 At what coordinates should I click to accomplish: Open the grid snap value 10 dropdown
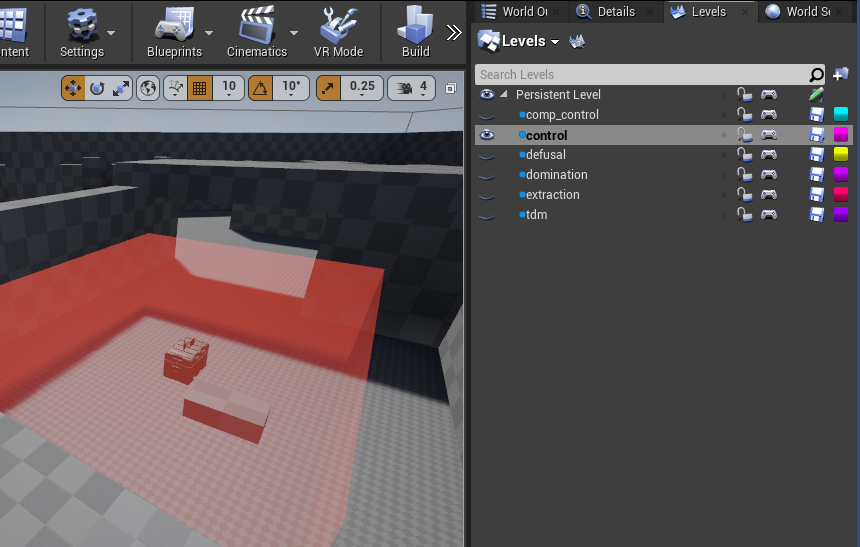[229, 88]
